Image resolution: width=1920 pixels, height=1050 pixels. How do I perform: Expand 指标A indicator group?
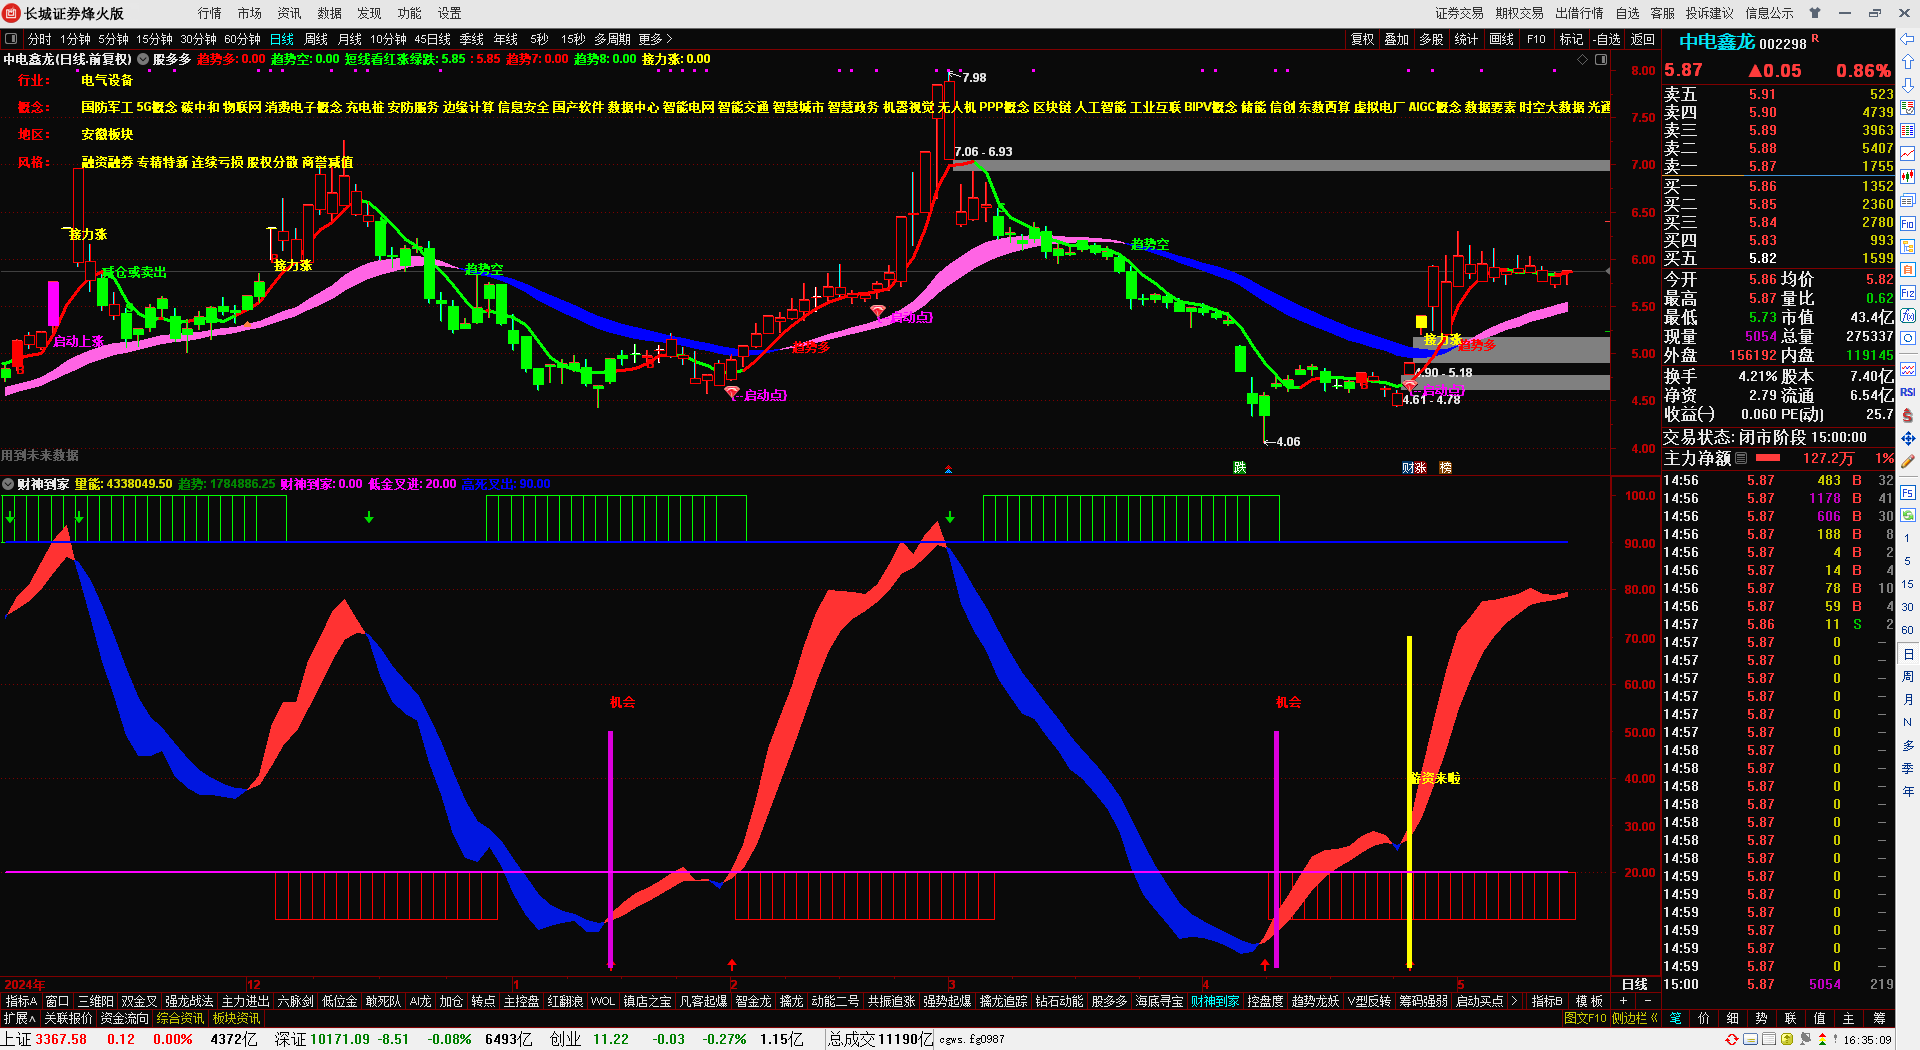point(21,1001)
